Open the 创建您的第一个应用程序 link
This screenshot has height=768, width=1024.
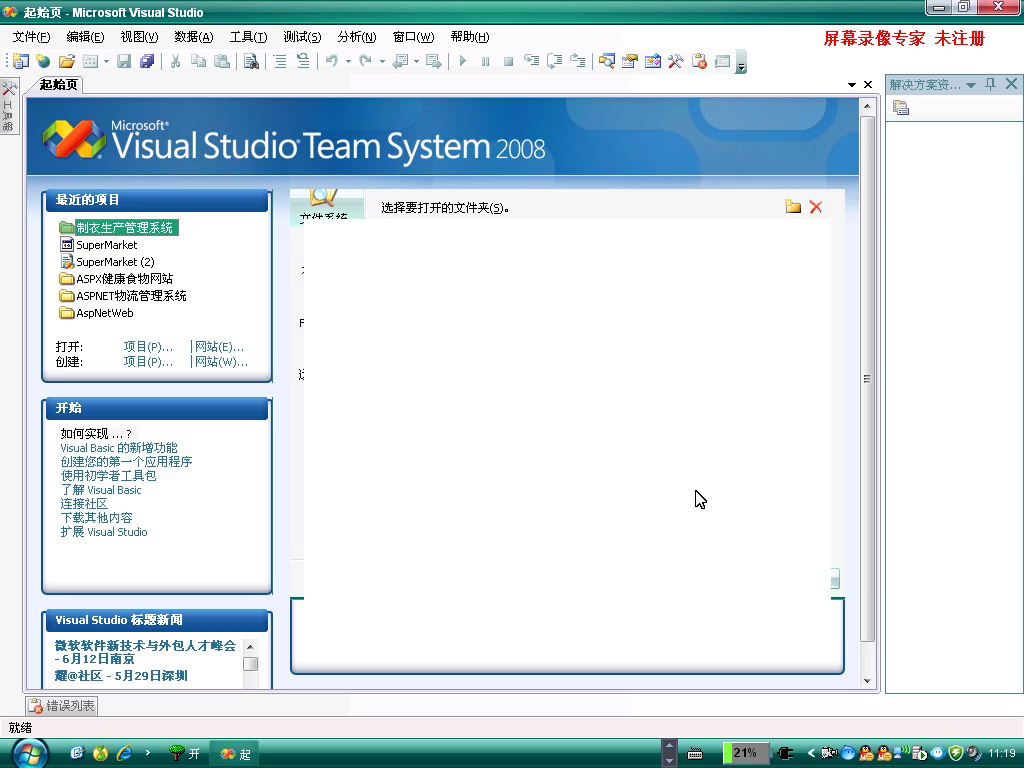126,462
